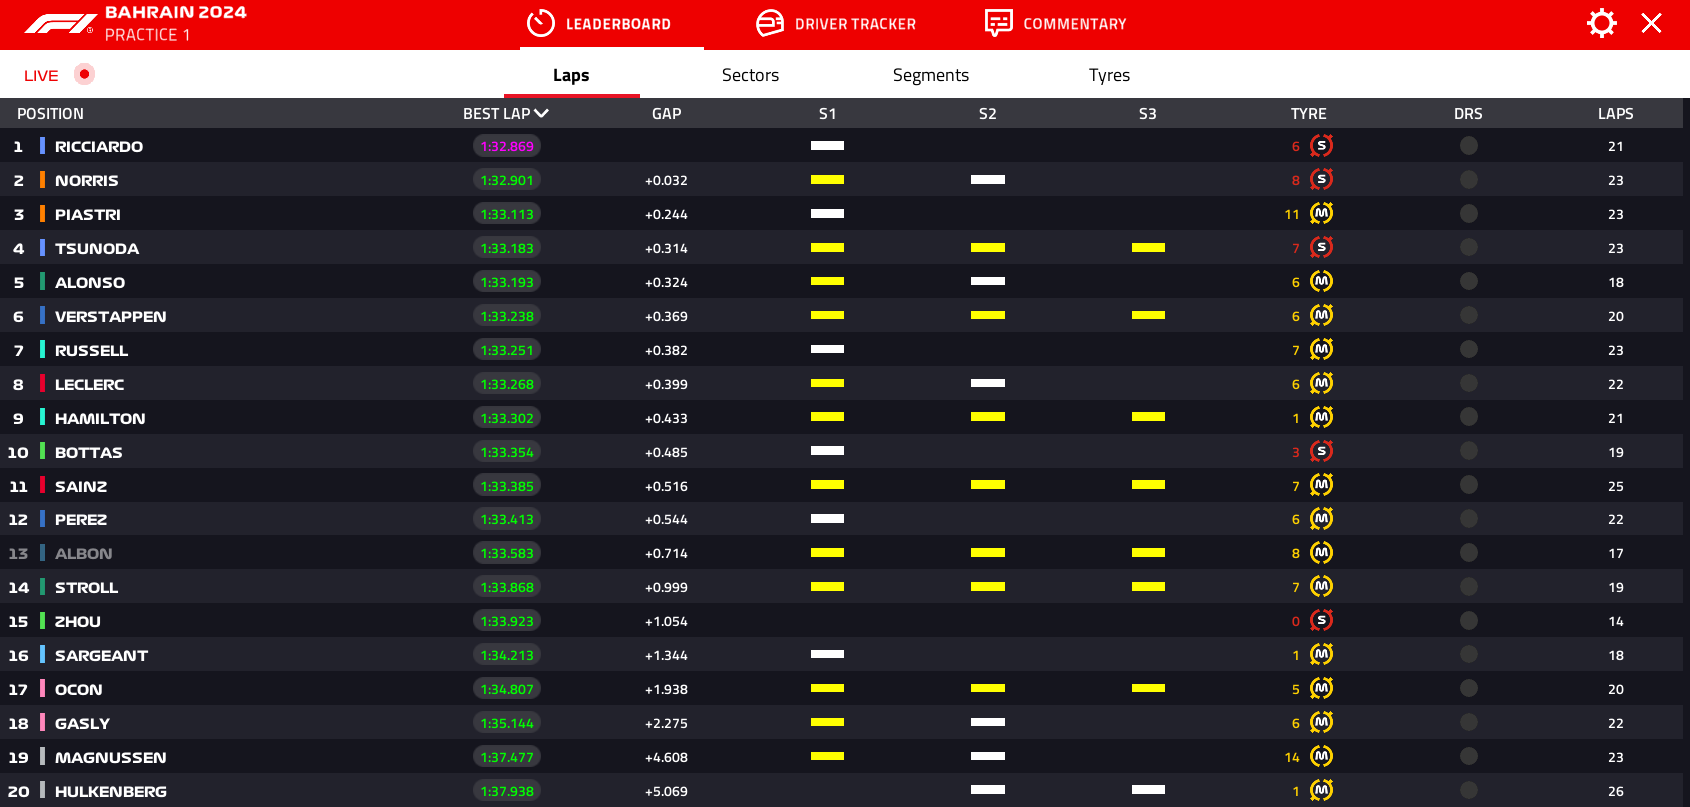Click the LIVE label
This screenshot has width=1690, height=807.
[x=41, y=75]
